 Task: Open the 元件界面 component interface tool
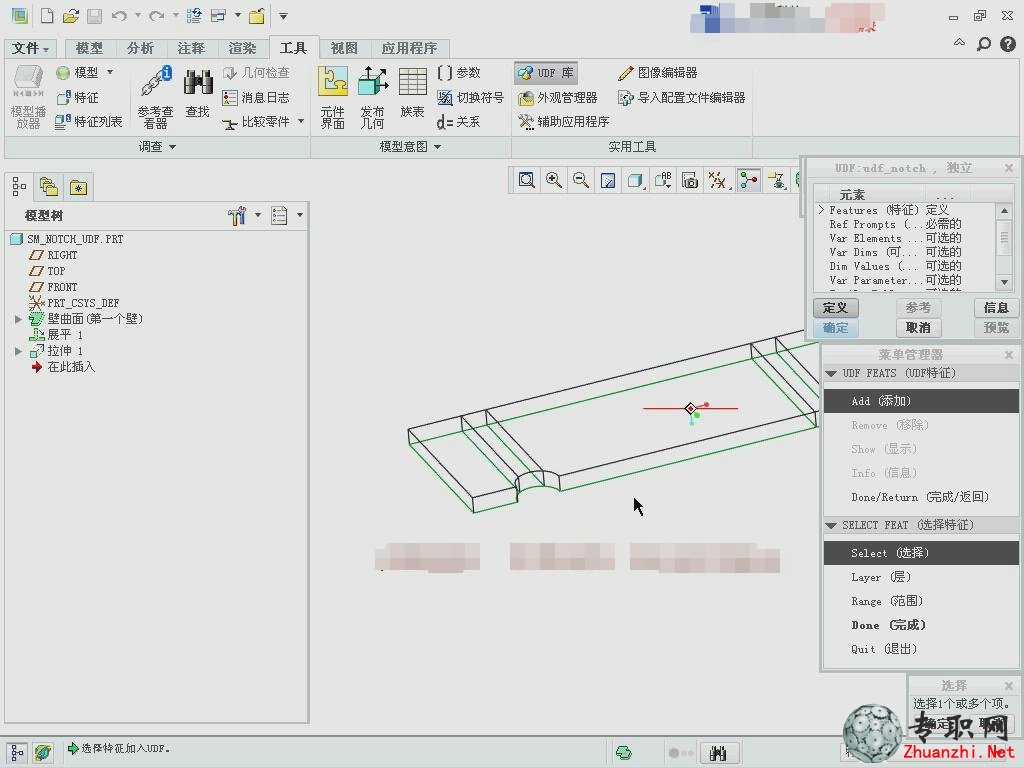coord(332,98)
